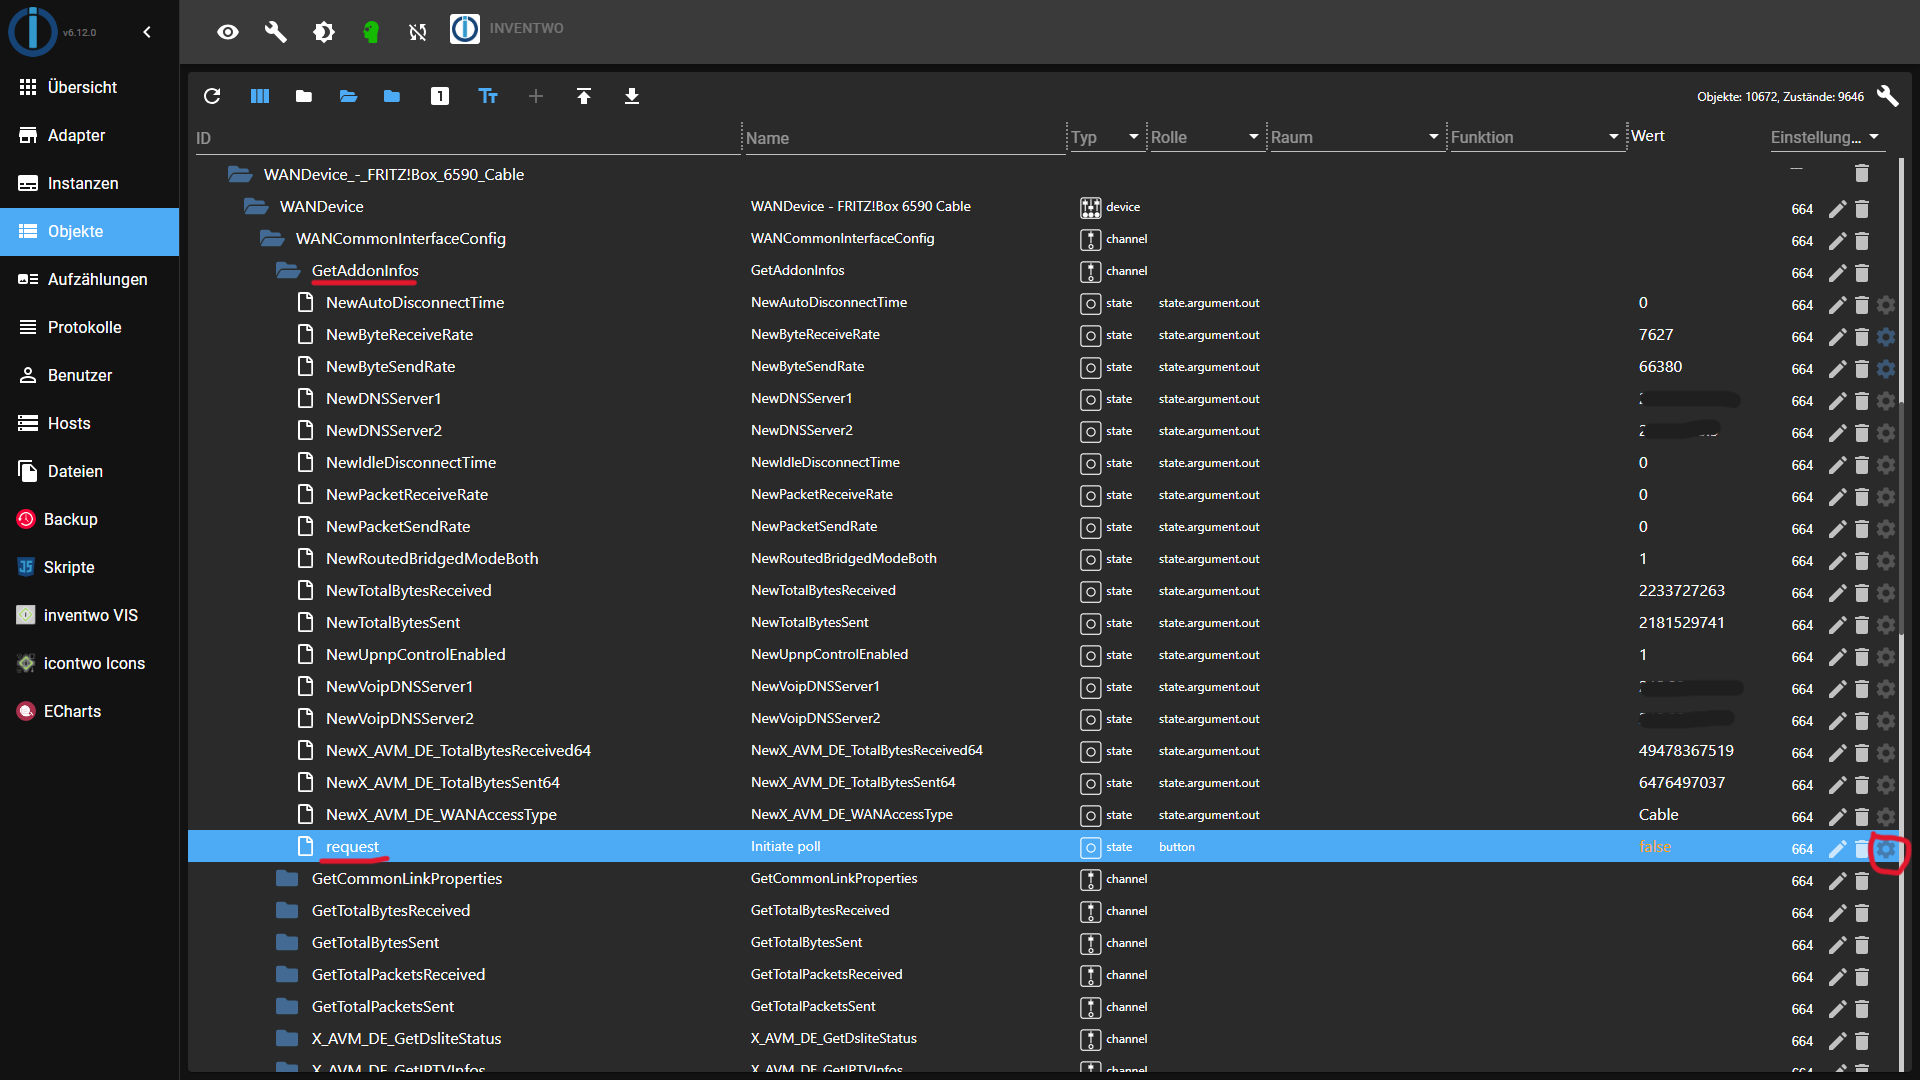Screen dimensions: 1920x1080
Task: Expand GetCommonLinkProperties folder
Action: point(288,878)
